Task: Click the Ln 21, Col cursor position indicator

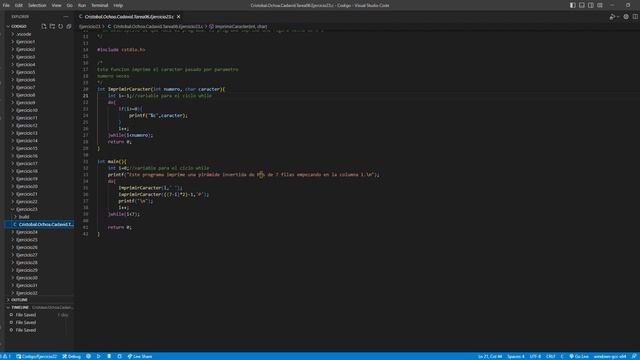Action: (x=490, y=356)
